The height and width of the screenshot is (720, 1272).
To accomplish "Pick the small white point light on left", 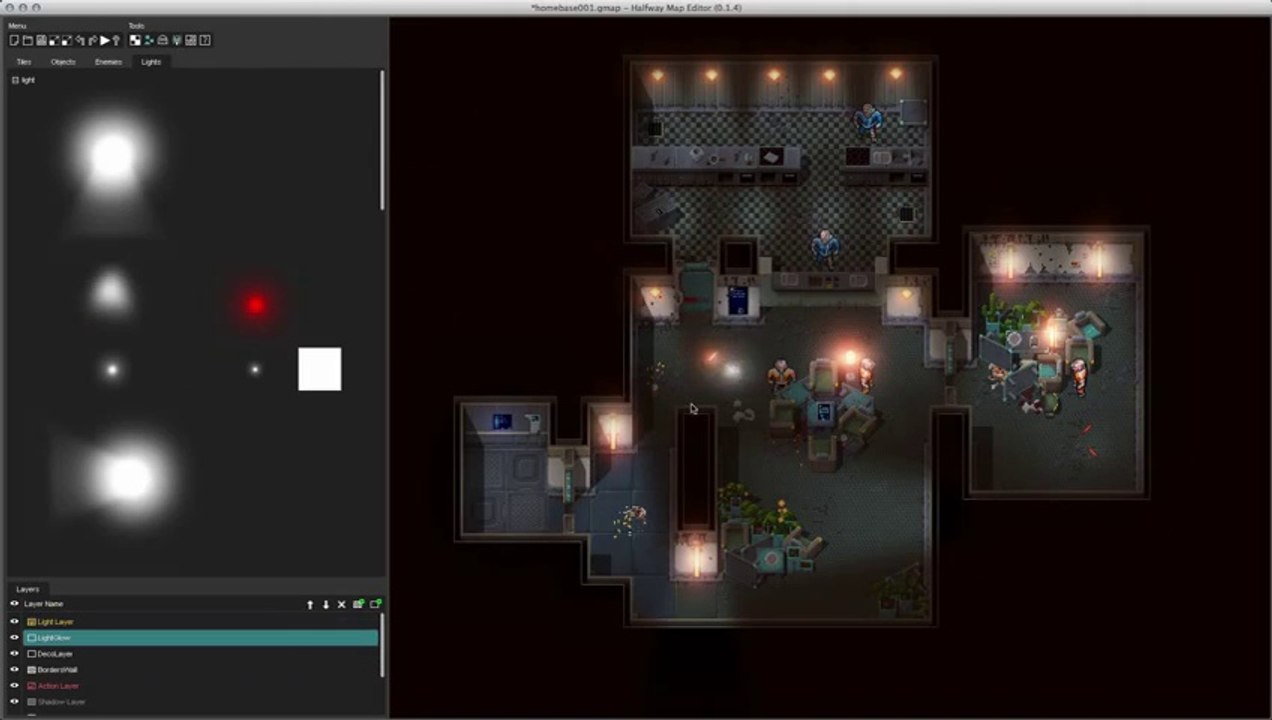I will point(112,370).
